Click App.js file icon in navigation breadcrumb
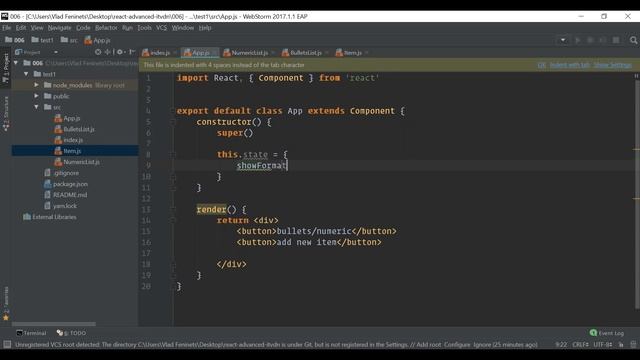The height and width of the screenshot is (360, 640). tap(97, 40)
